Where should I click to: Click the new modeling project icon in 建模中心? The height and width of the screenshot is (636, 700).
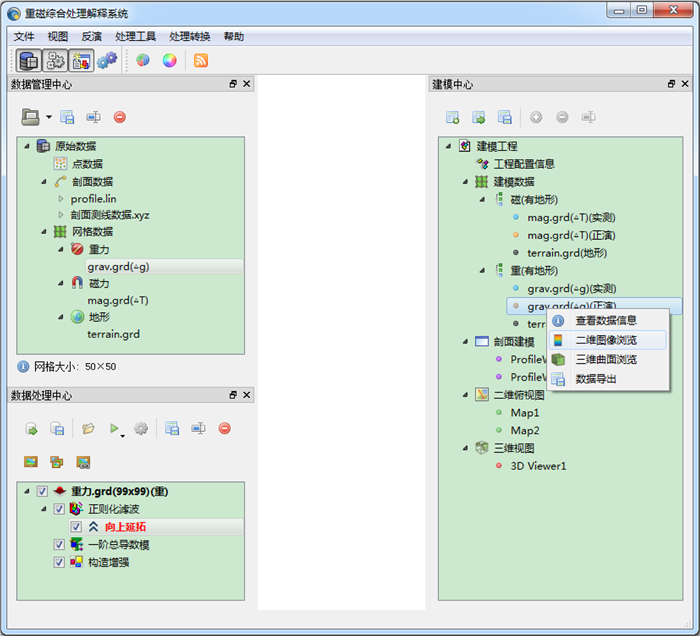(x=452, y=117)
